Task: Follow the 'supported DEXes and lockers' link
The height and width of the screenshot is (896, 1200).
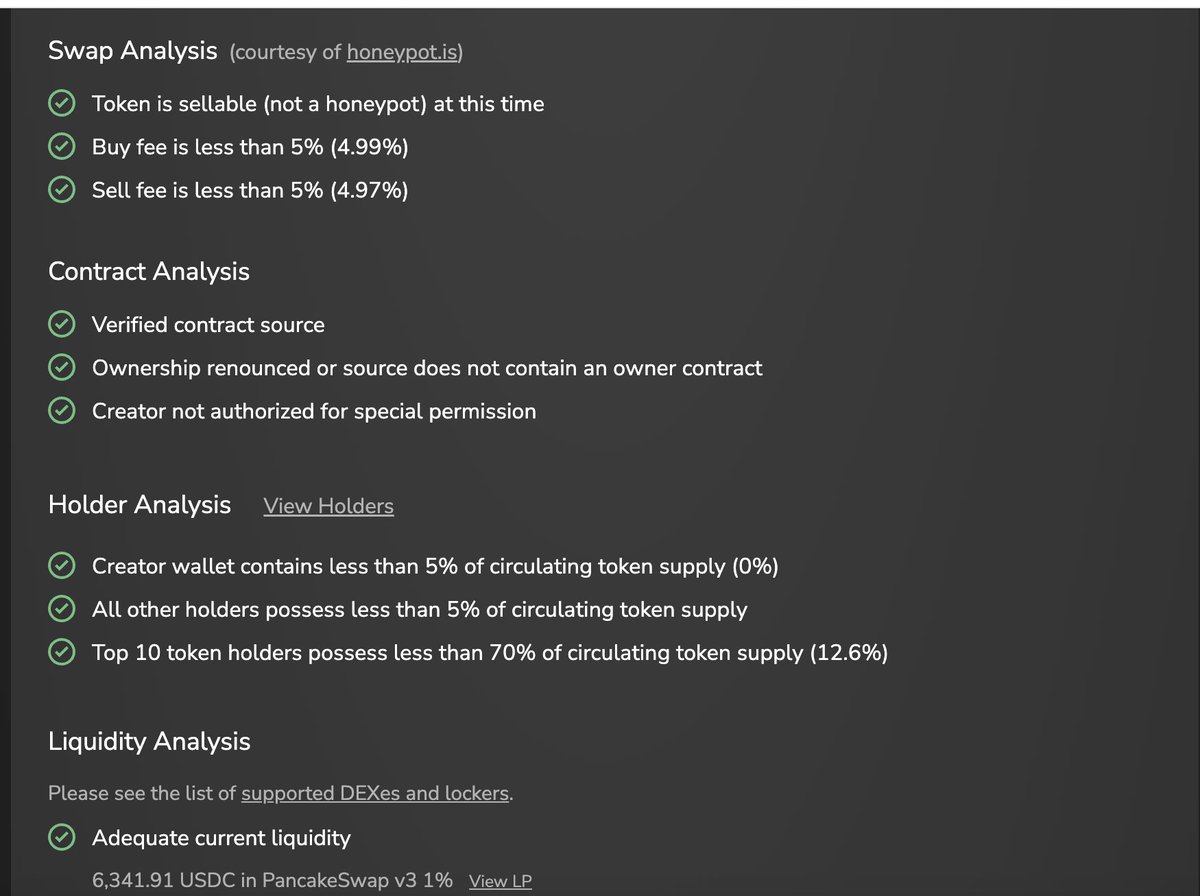Action: tap(375, 794)
